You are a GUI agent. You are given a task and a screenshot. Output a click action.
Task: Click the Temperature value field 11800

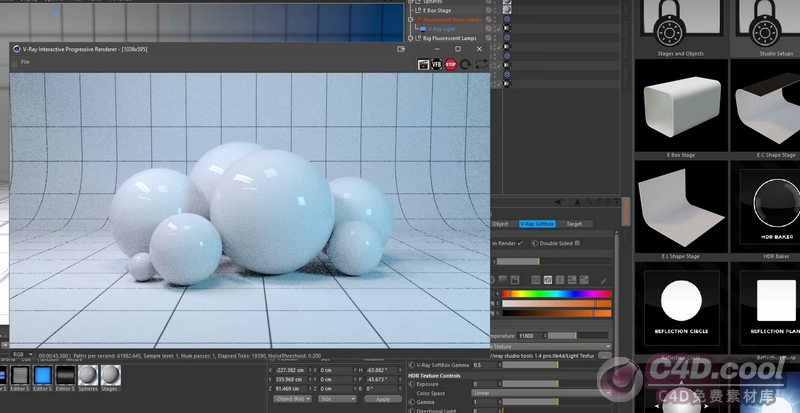[x=530, y=336]
